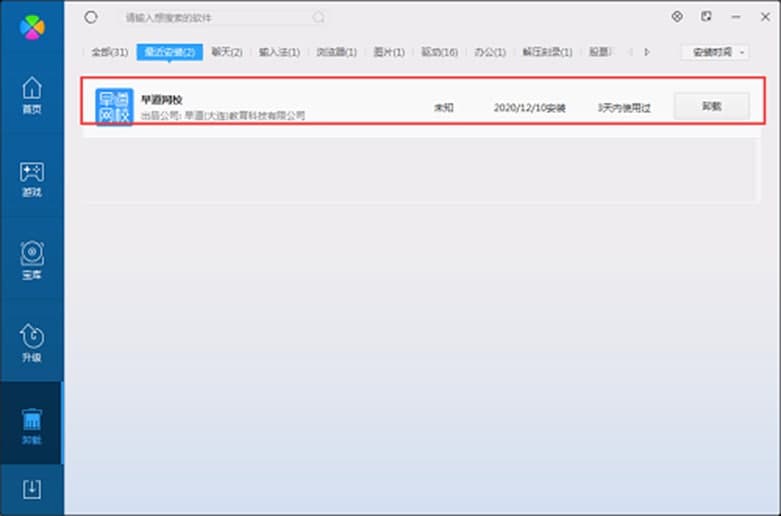Switch to the 输入法(1) category tab

coord(279,52)
